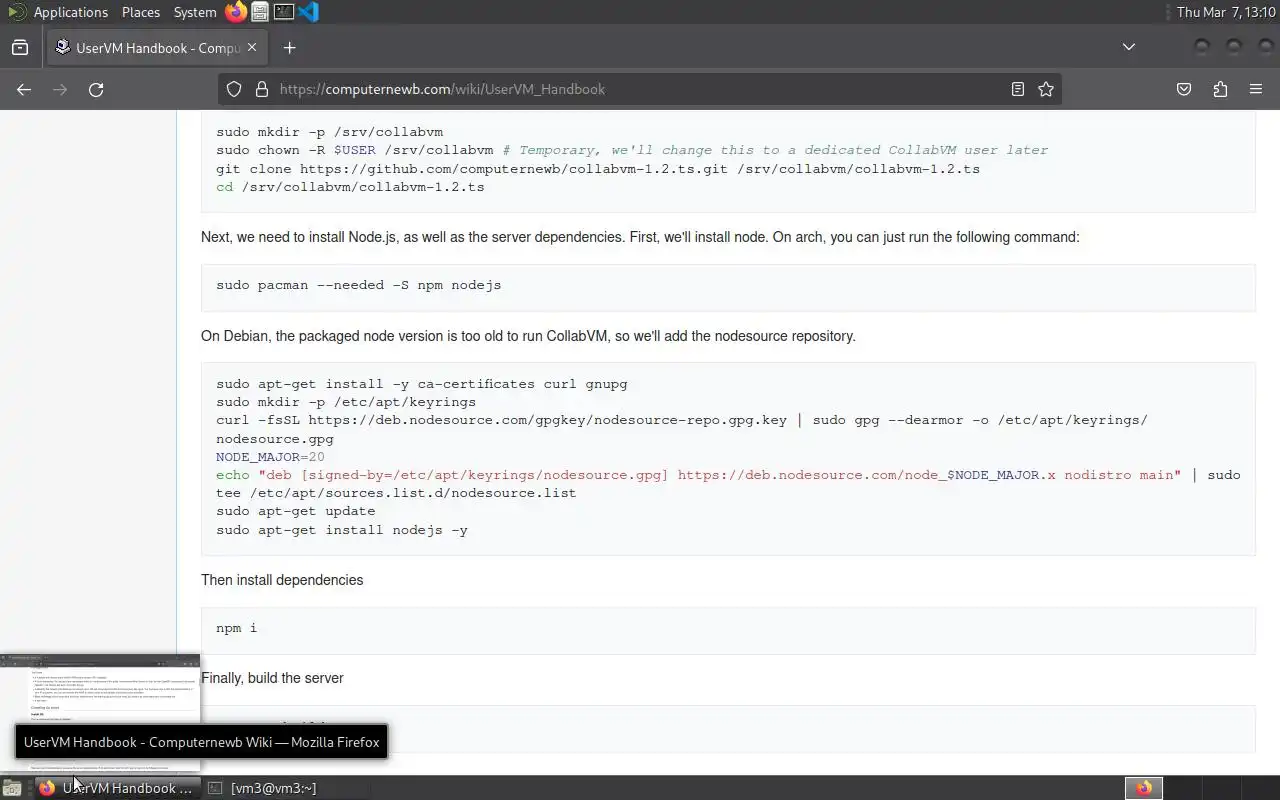Open the Firefox View button
Screen dimensions: 1280x800
tap(20, 47)
